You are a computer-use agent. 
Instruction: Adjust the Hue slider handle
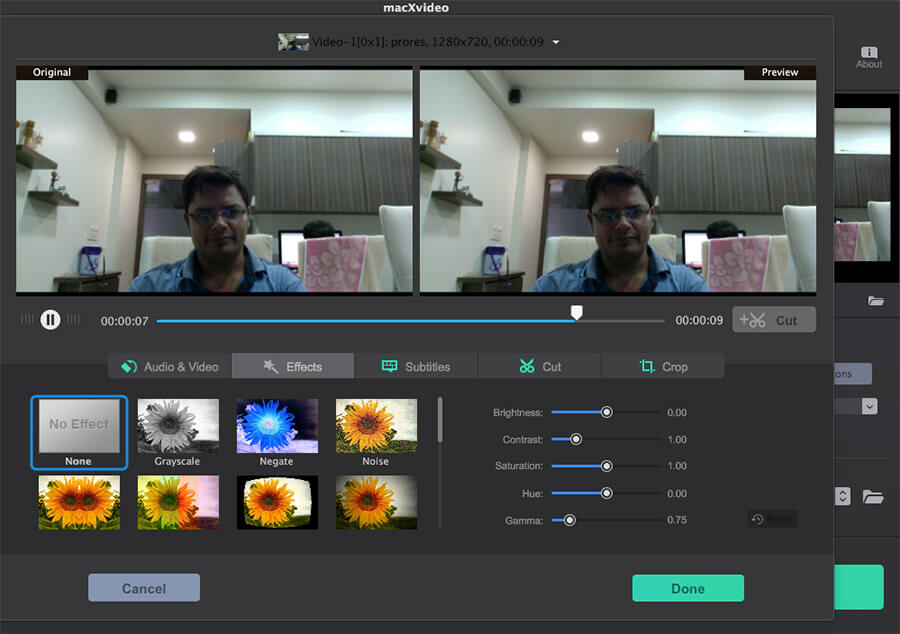[x=606, y=493]
